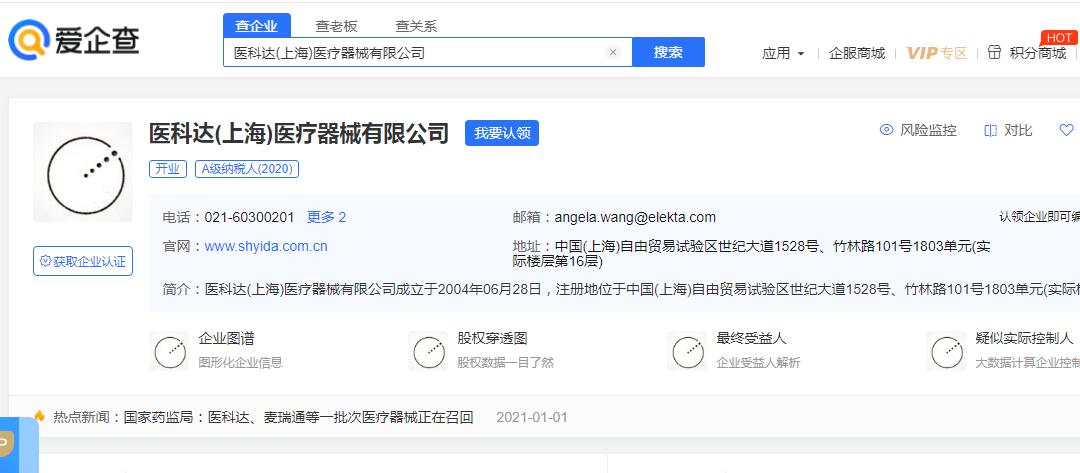1080x473 pixels.
Task: Expand 更多 2 phone numbers
Action: [x=326, y=218]
